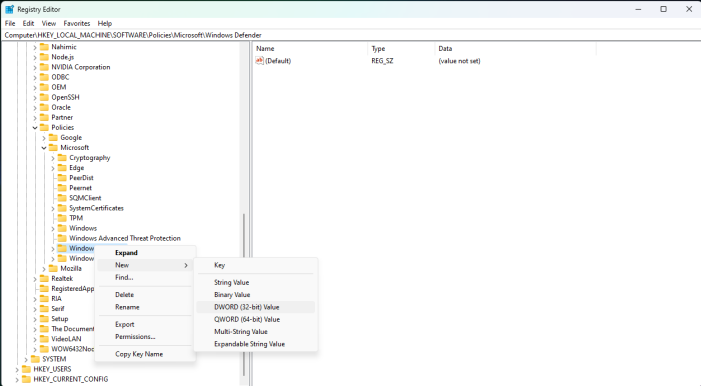This screenshot has width=701, height=386.
Task: Open the File menu
Action: 10,23
